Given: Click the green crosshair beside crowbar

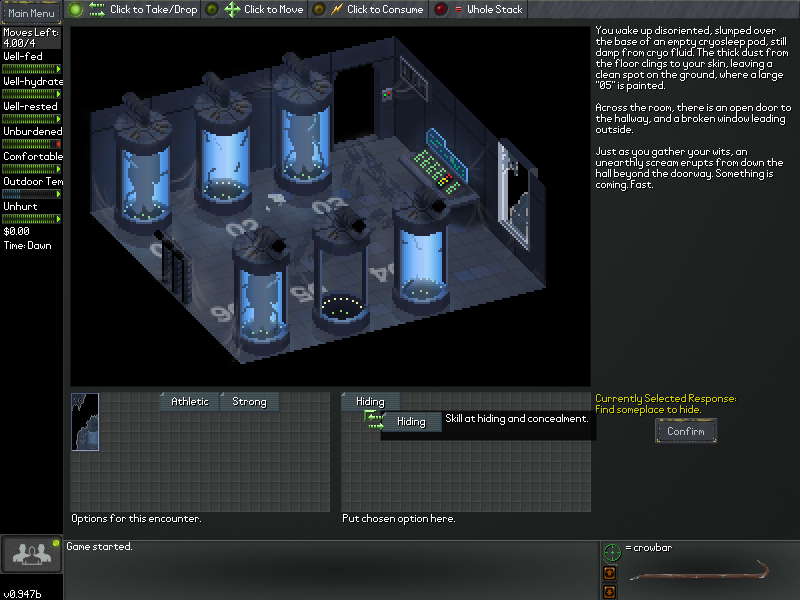Looking at the screenshot, I should point(612,551).
